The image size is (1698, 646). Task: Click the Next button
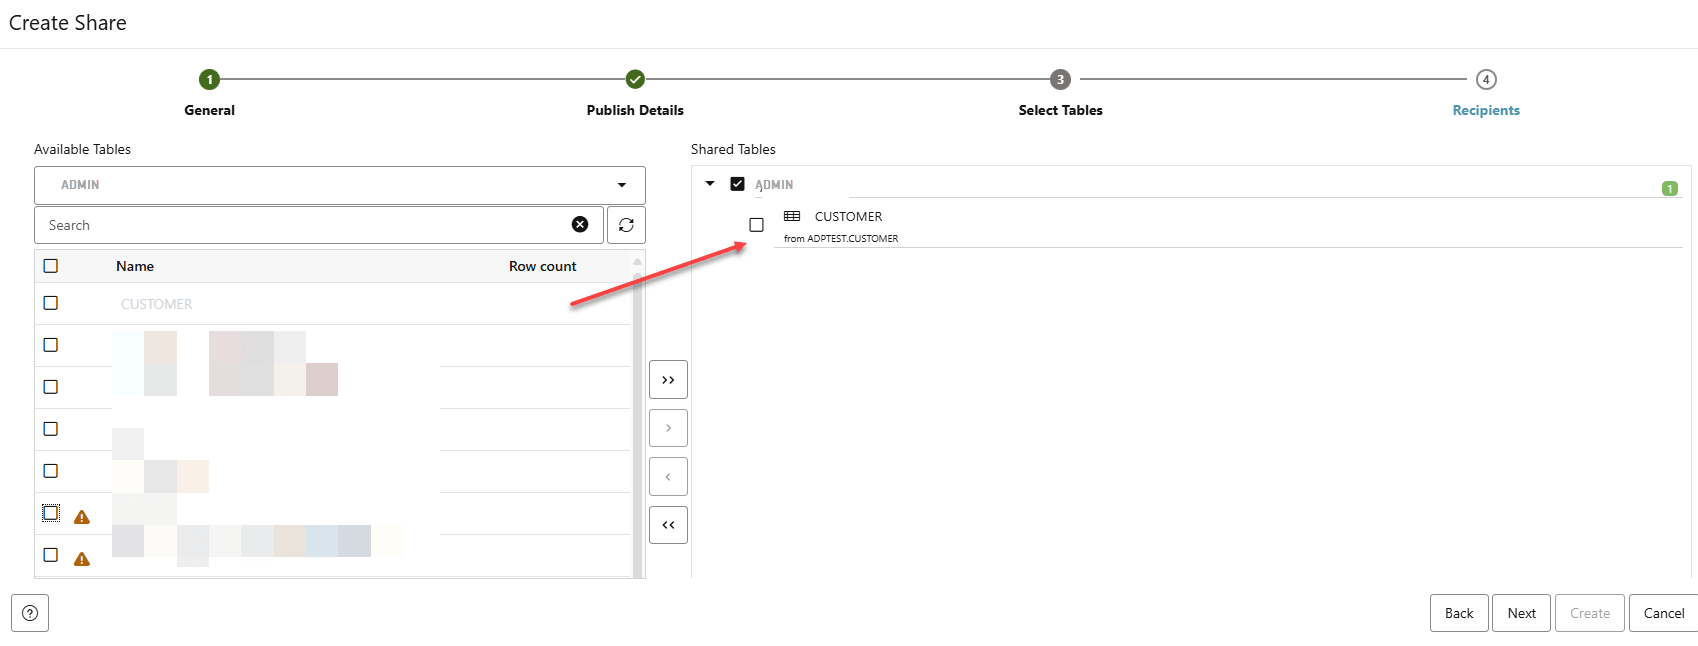pos(1522,613)
